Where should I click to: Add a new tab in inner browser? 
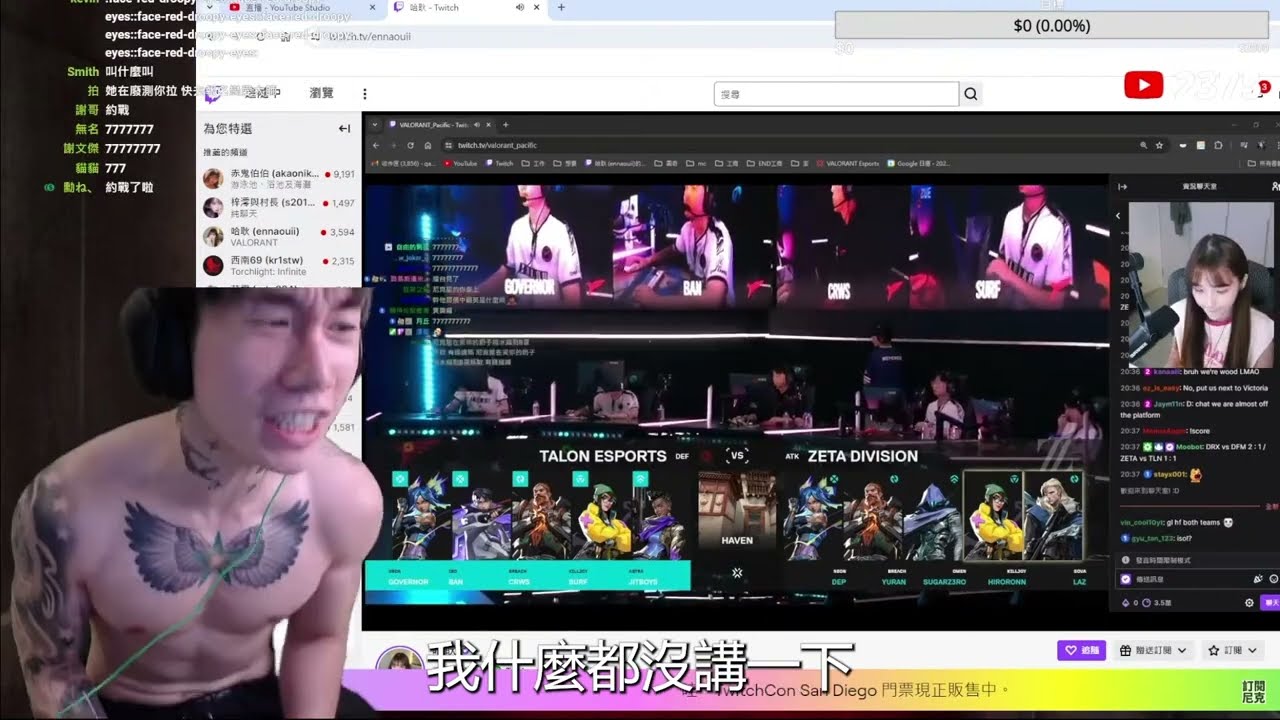[505, 125]
